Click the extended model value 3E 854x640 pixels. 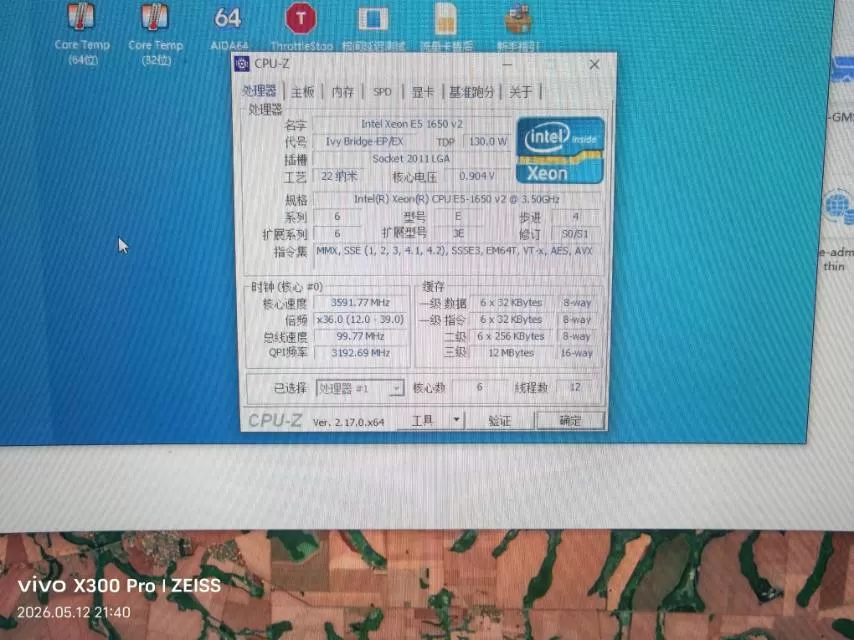click(459, 233)
